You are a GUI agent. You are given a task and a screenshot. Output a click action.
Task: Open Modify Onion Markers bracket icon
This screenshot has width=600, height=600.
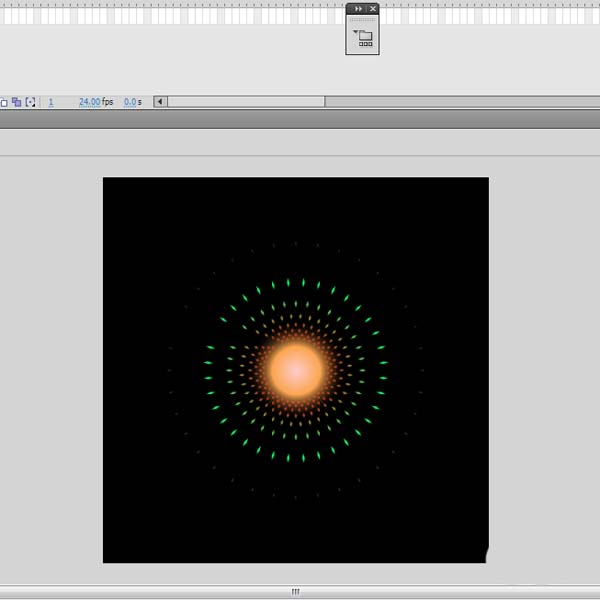pyautogui.click(x=30, y=102)
